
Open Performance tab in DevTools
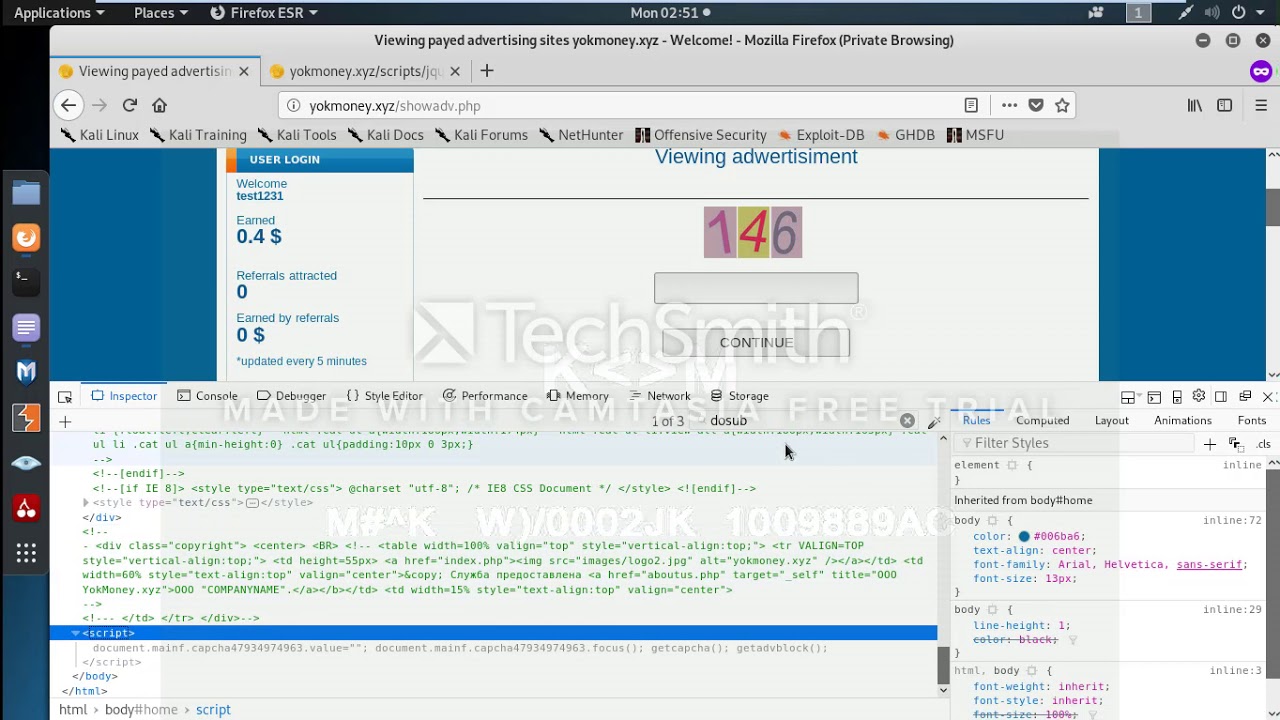pyautogui.click(x=485, y=396)
